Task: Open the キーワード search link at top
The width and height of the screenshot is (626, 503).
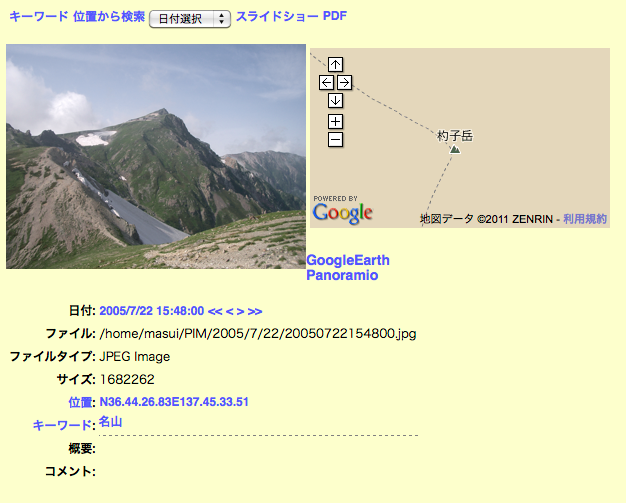Action: [39, 17]
